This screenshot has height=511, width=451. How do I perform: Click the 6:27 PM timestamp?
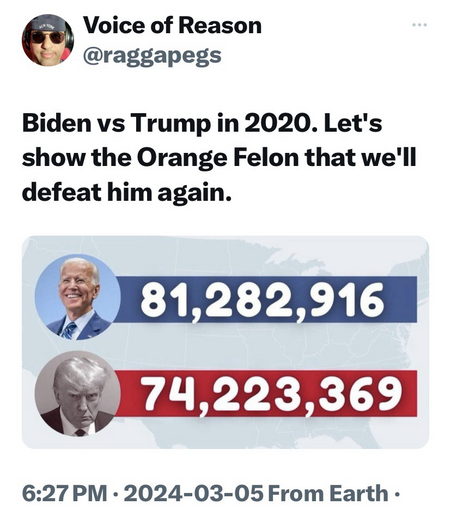click(x=65, y=493)
